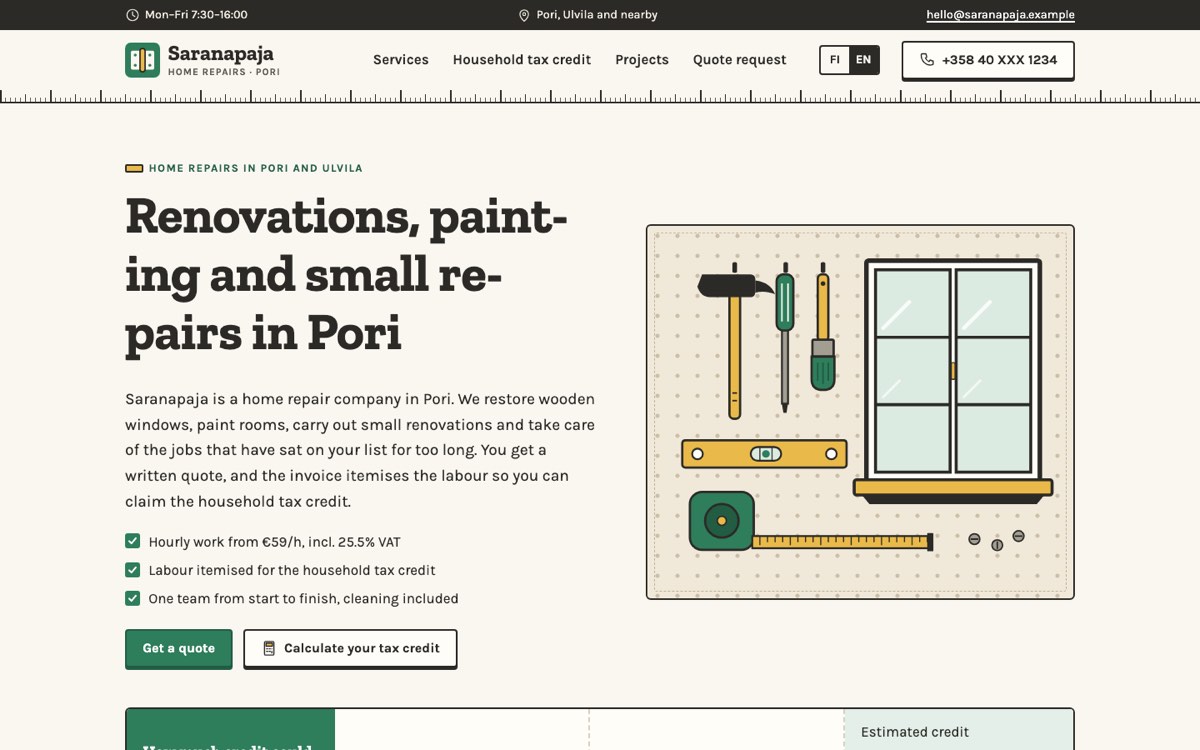Click the window frame illustration
The image size is (1200, 750).
click(x=953, y=380)
